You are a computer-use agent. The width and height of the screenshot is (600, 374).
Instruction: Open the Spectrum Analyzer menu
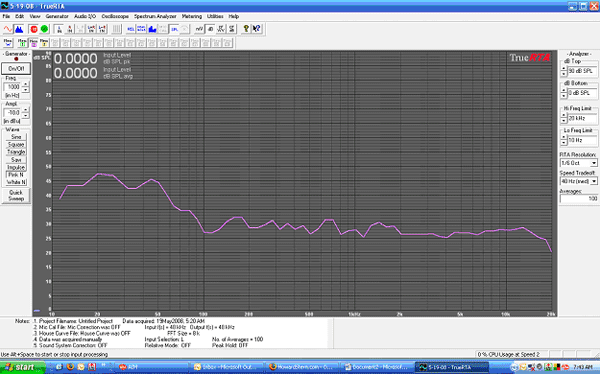point(155,16)
